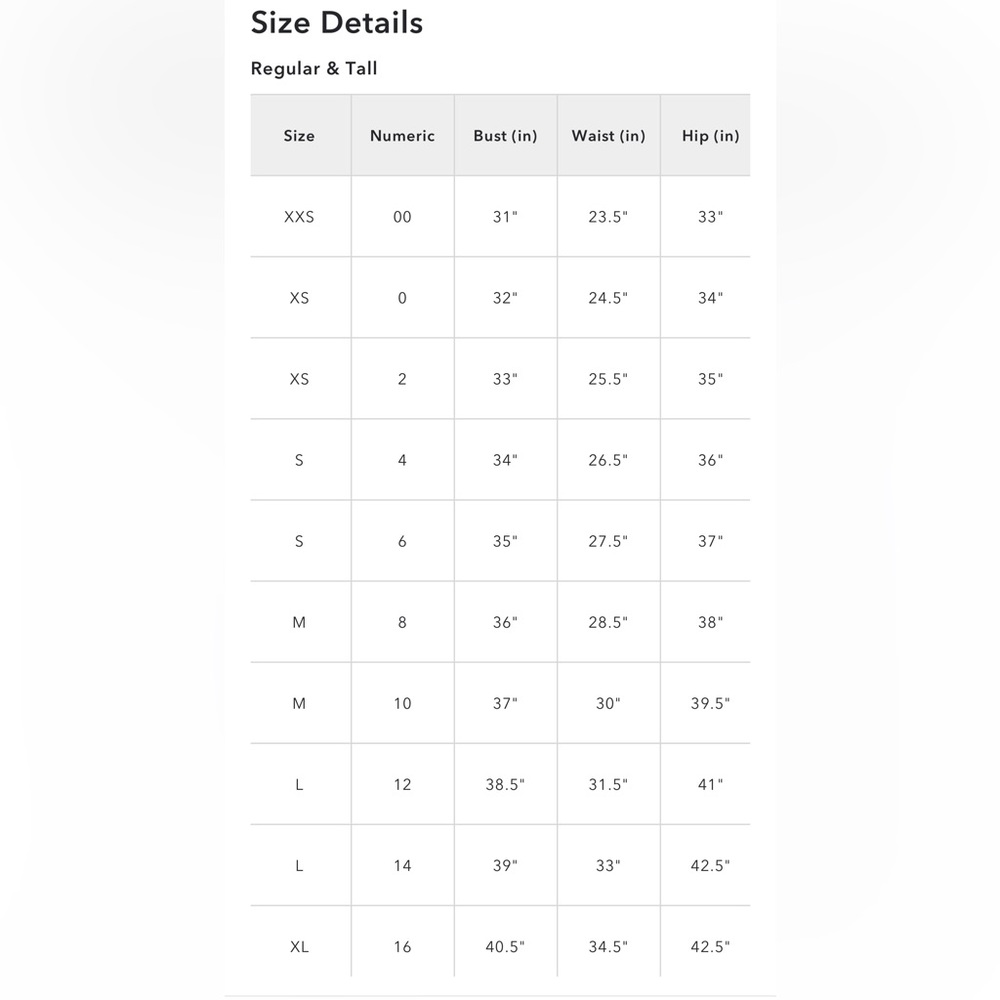Click the 38.5" bust cell

[505, 784]
